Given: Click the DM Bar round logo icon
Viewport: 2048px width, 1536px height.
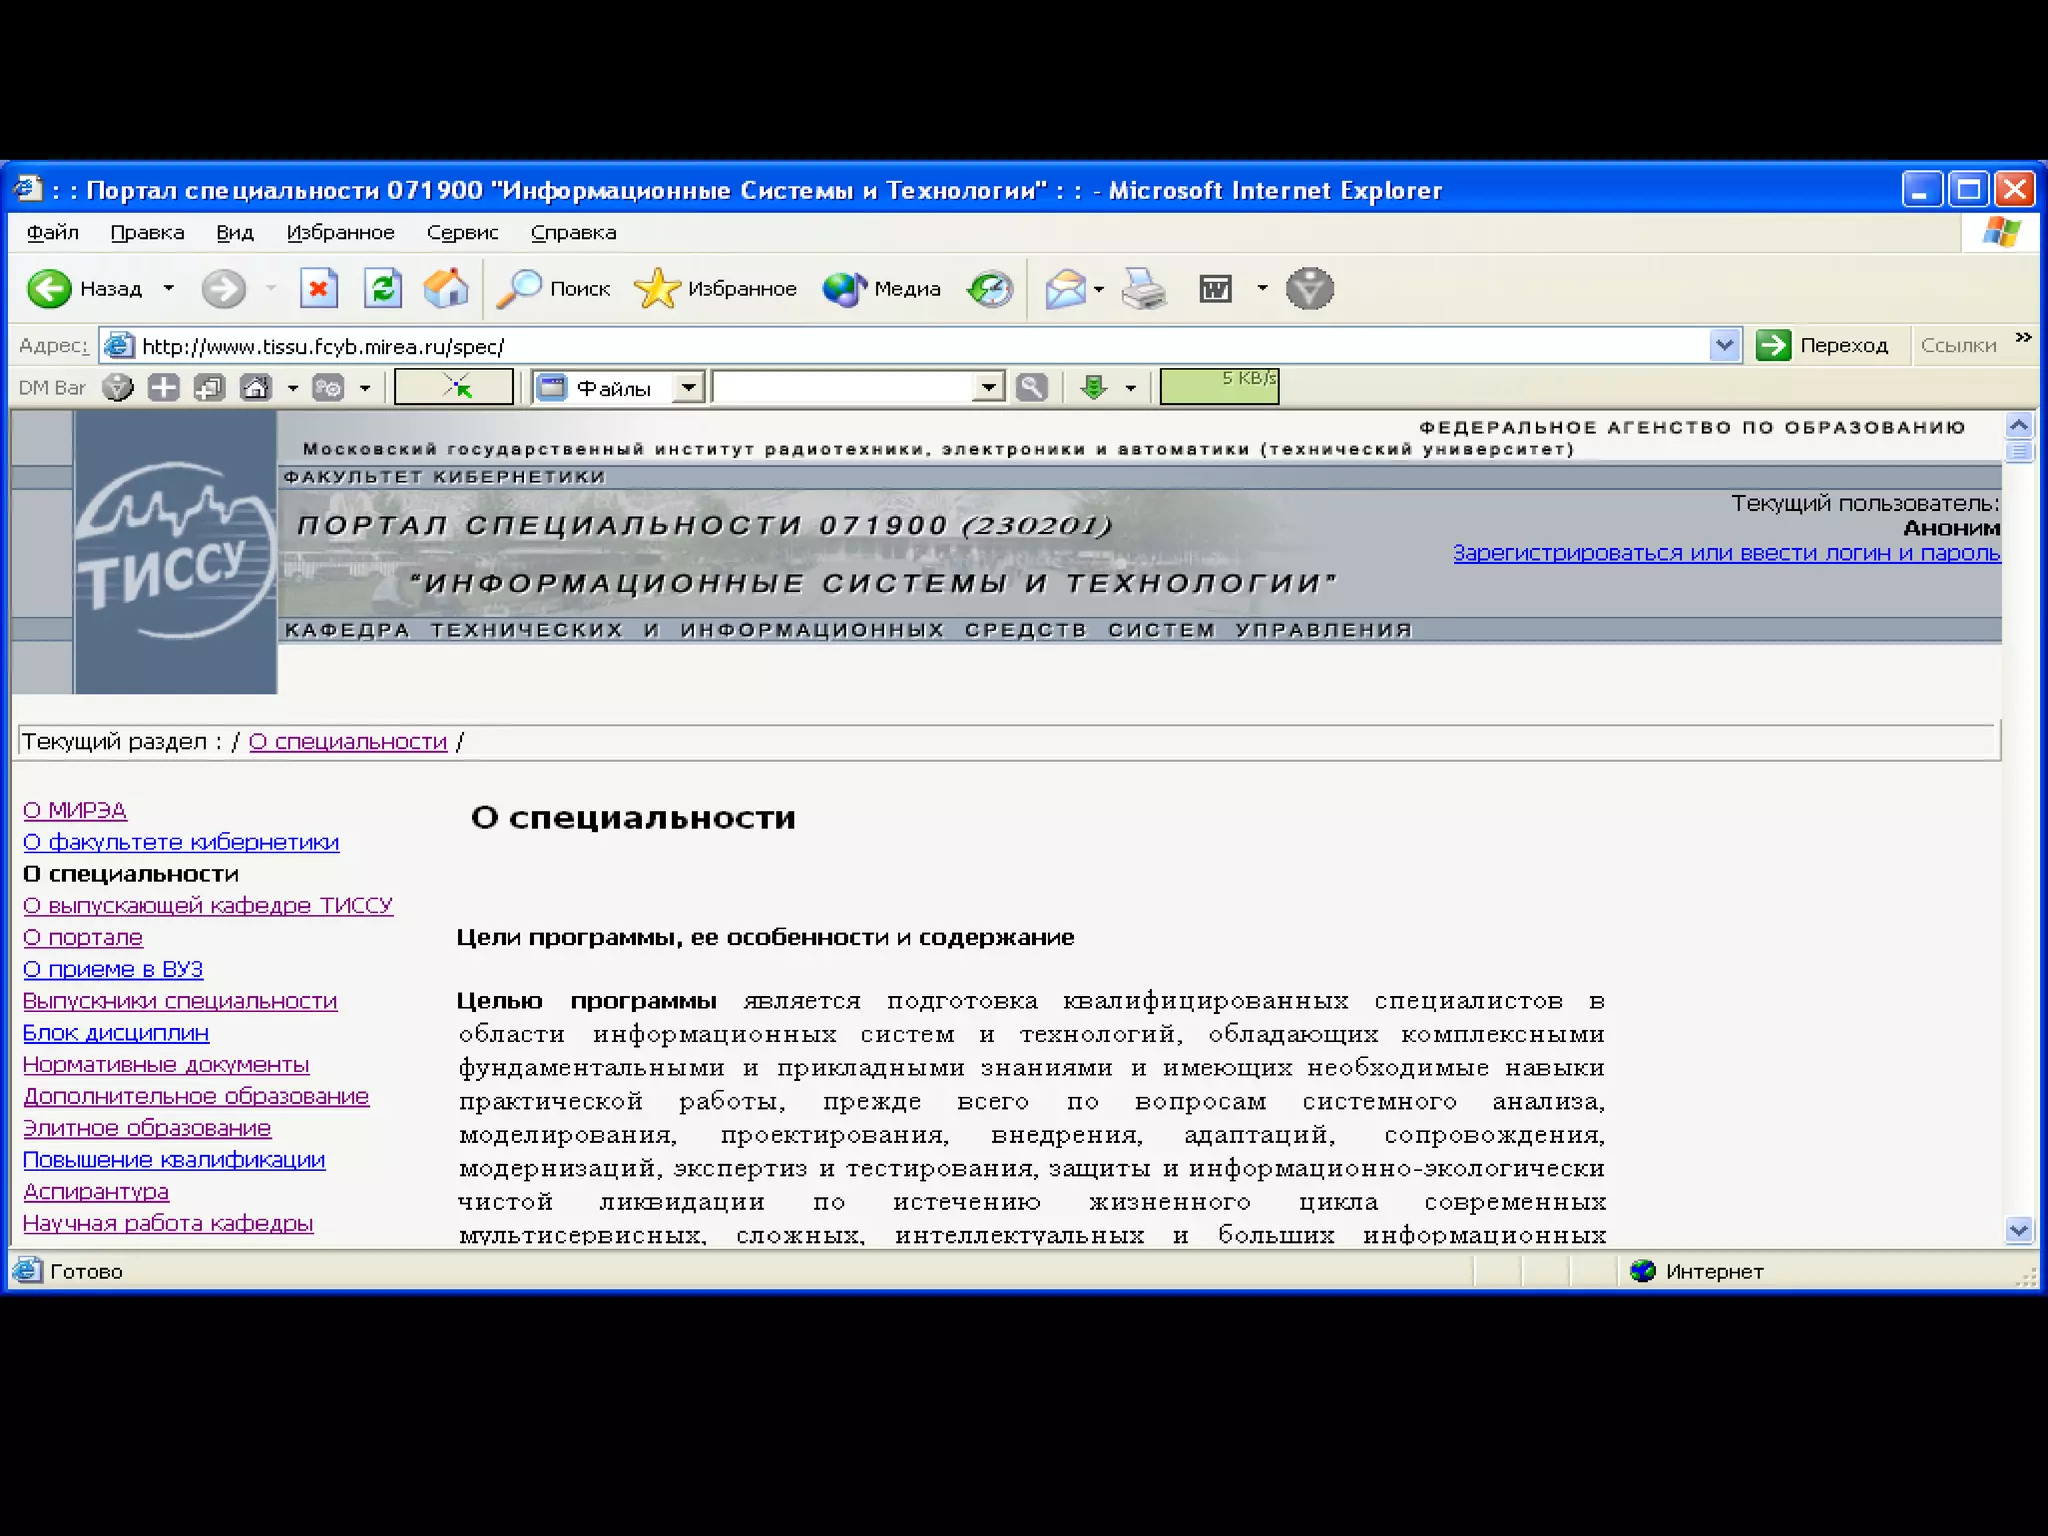Looking at the screenshot, I should (x=118, y=387).
